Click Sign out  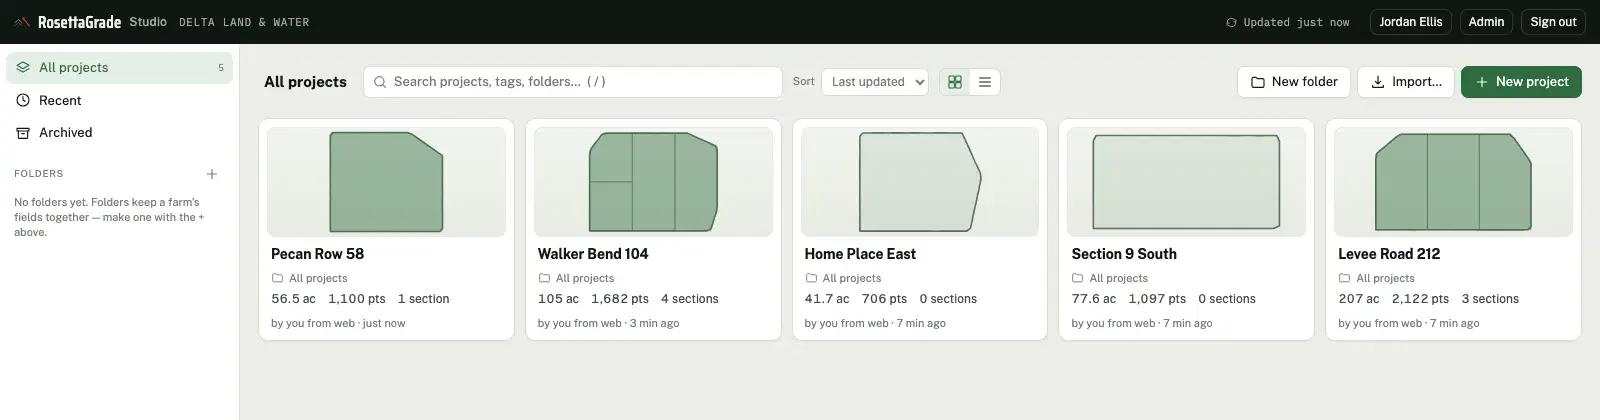click(x=1553, y=22)
